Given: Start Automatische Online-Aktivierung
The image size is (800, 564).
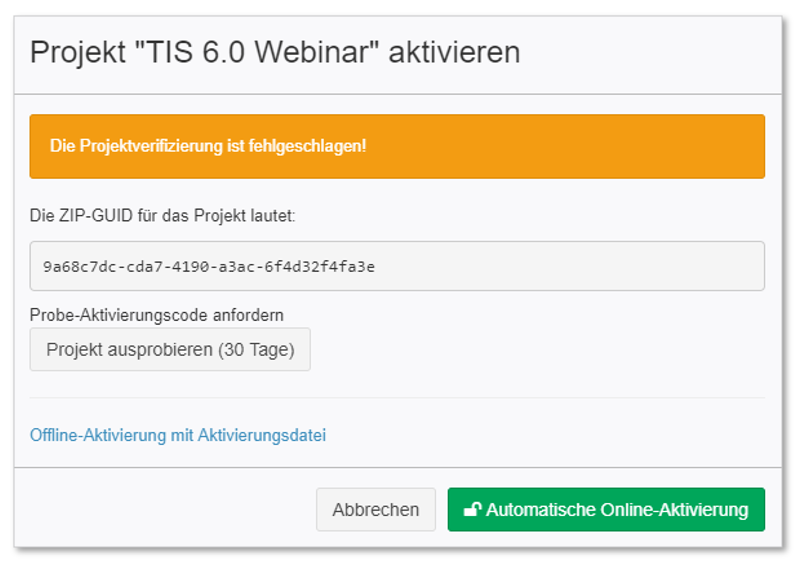Looking at the screenshot, I should coord(606,509).
